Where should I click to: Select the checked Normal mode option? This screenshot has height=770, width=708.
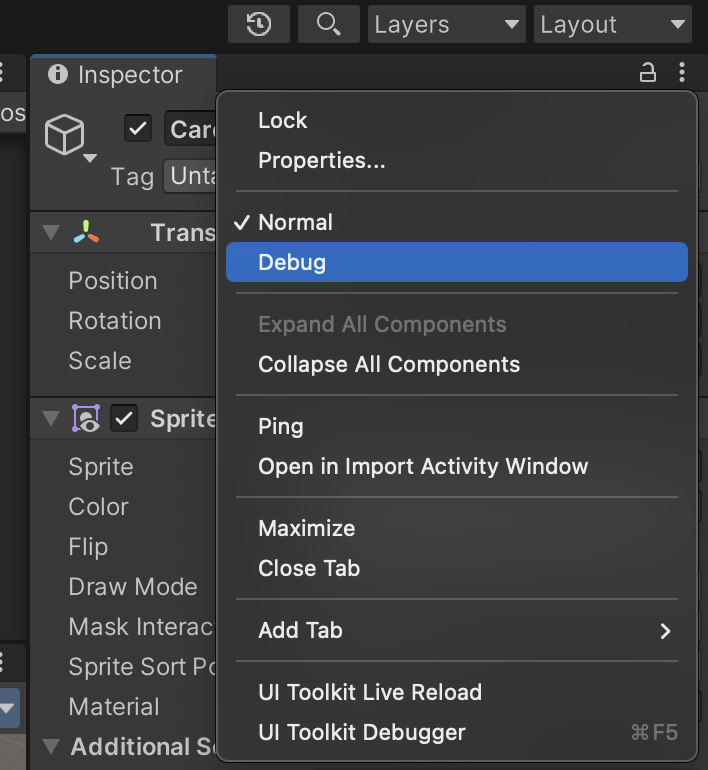(x=296, y=222)
